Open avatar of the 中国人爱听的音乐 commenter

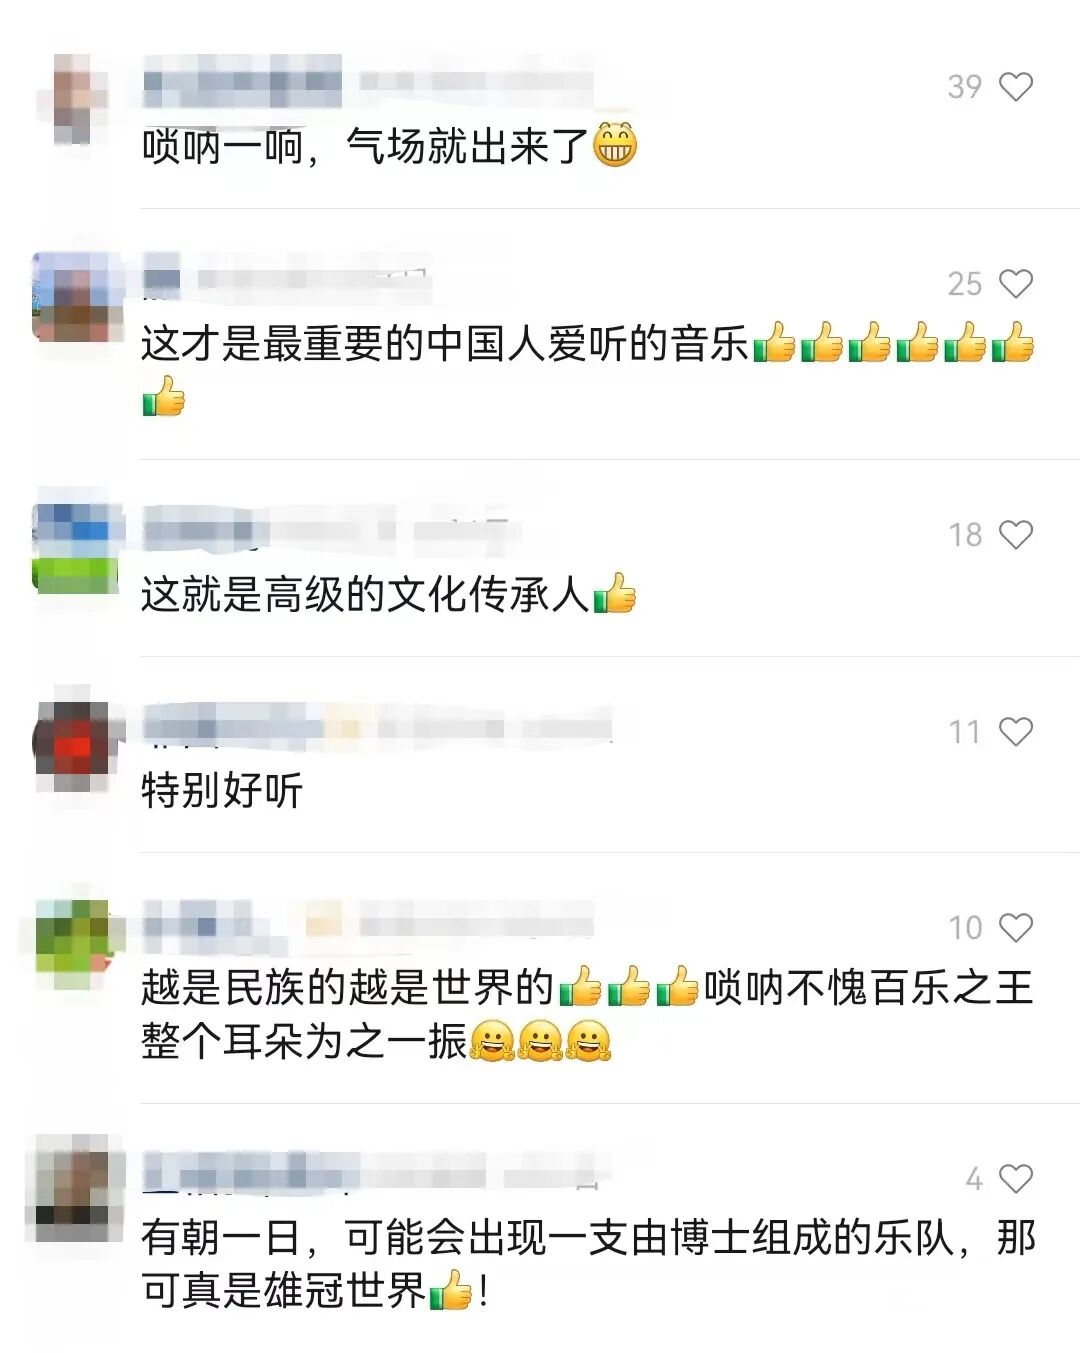pos(76,296)
